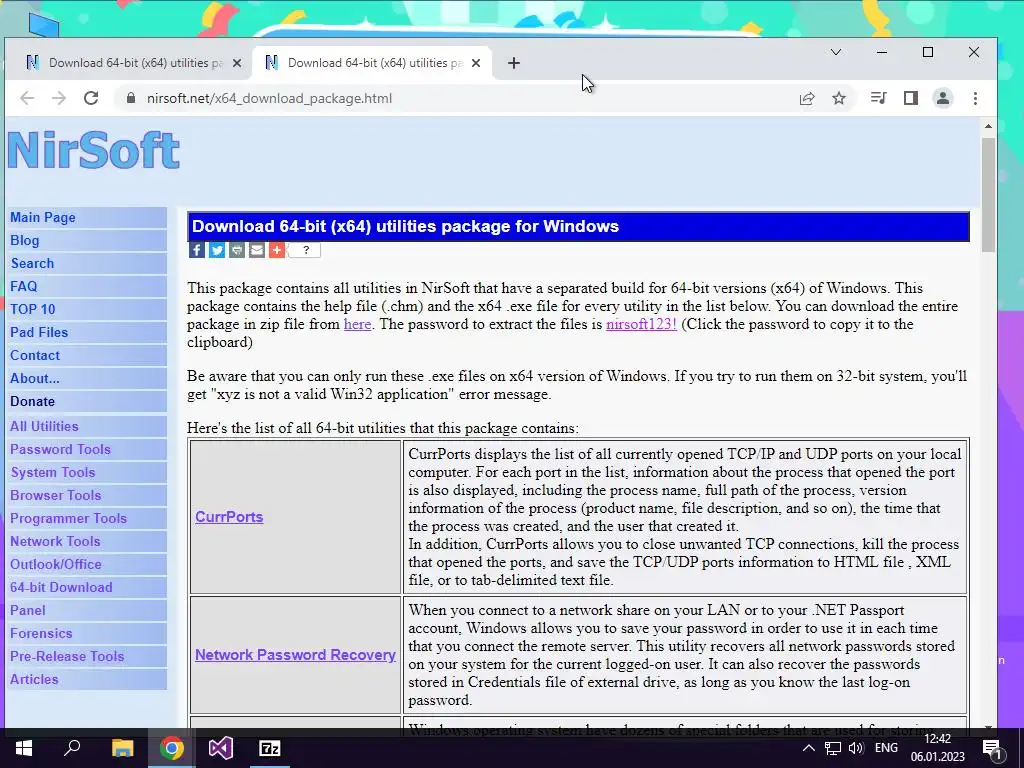Open File Explorer from the taskbar
The image size is (1024, 768).
click(x=122, y=748)
